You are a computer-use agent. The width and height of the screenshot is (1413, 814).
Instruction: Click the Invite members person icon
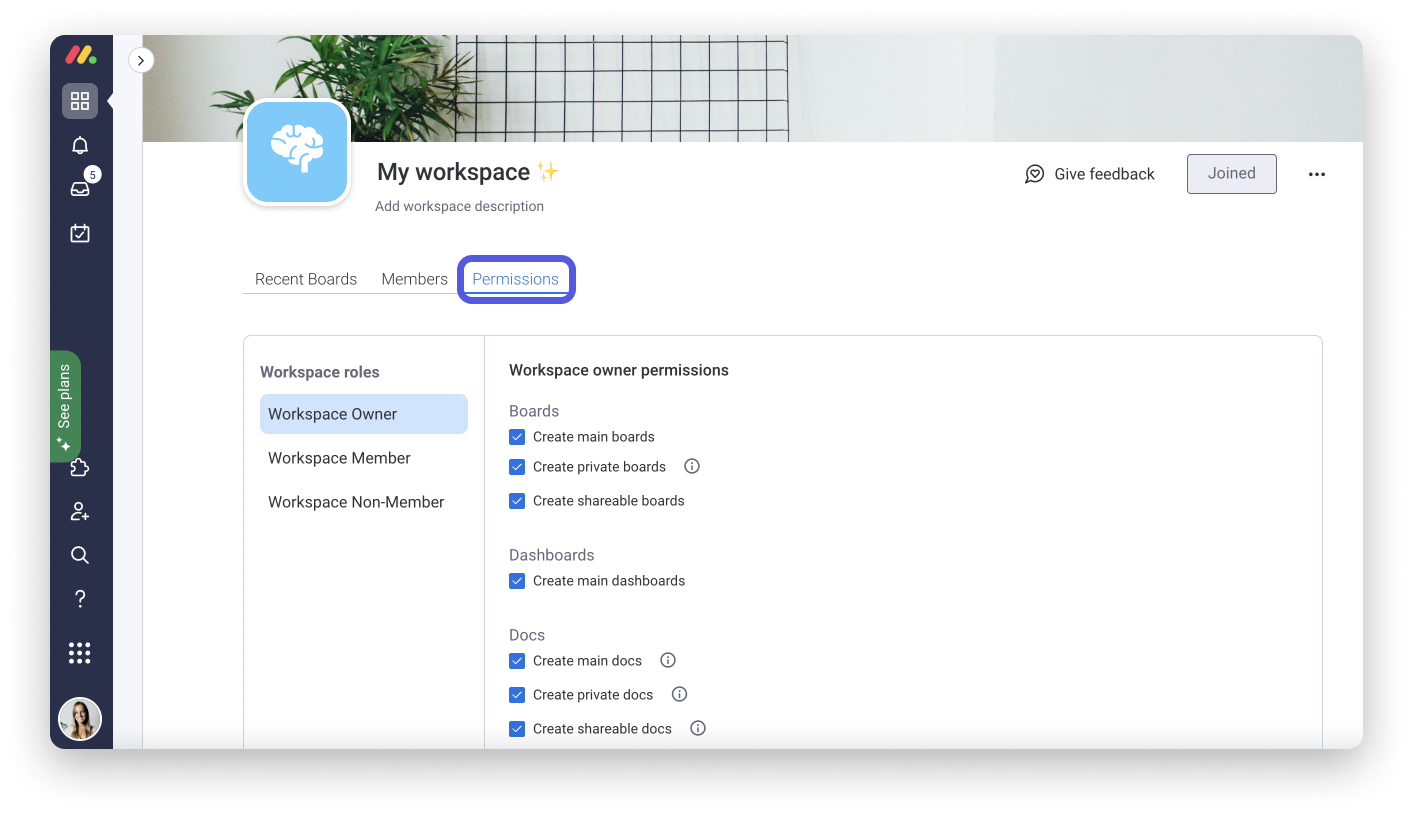point(79,511)
